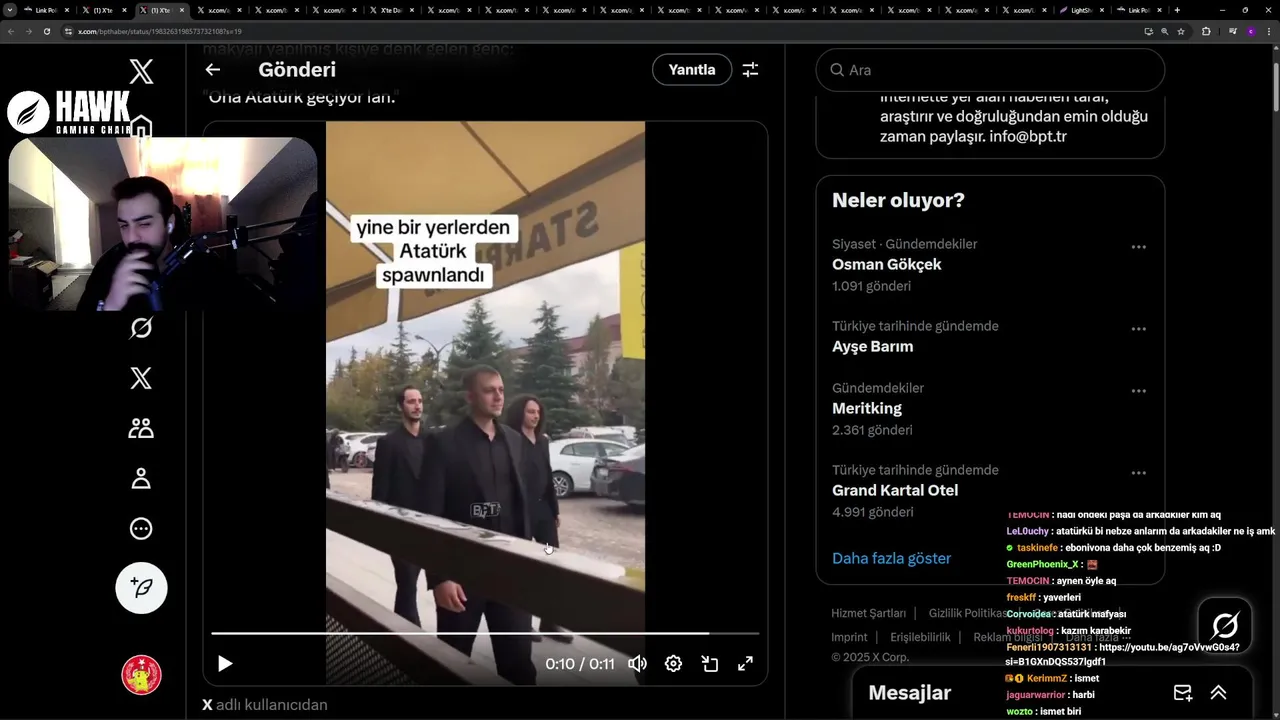1280x720 pixels.
Task: Open the More circle menu in sidebar
Action: pos(141,528)
